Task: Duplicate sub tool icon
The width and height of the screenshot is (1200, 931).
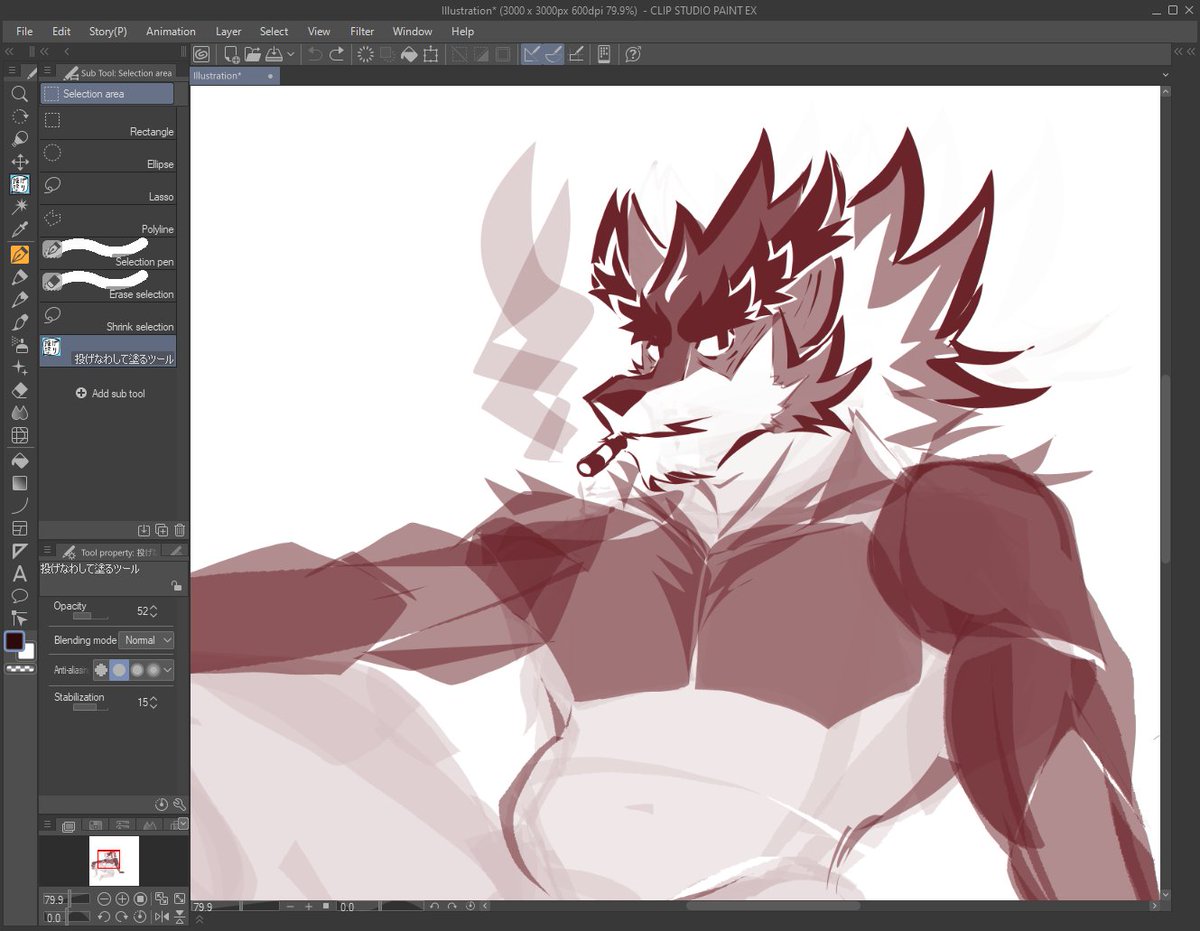Action: point(161,530)
